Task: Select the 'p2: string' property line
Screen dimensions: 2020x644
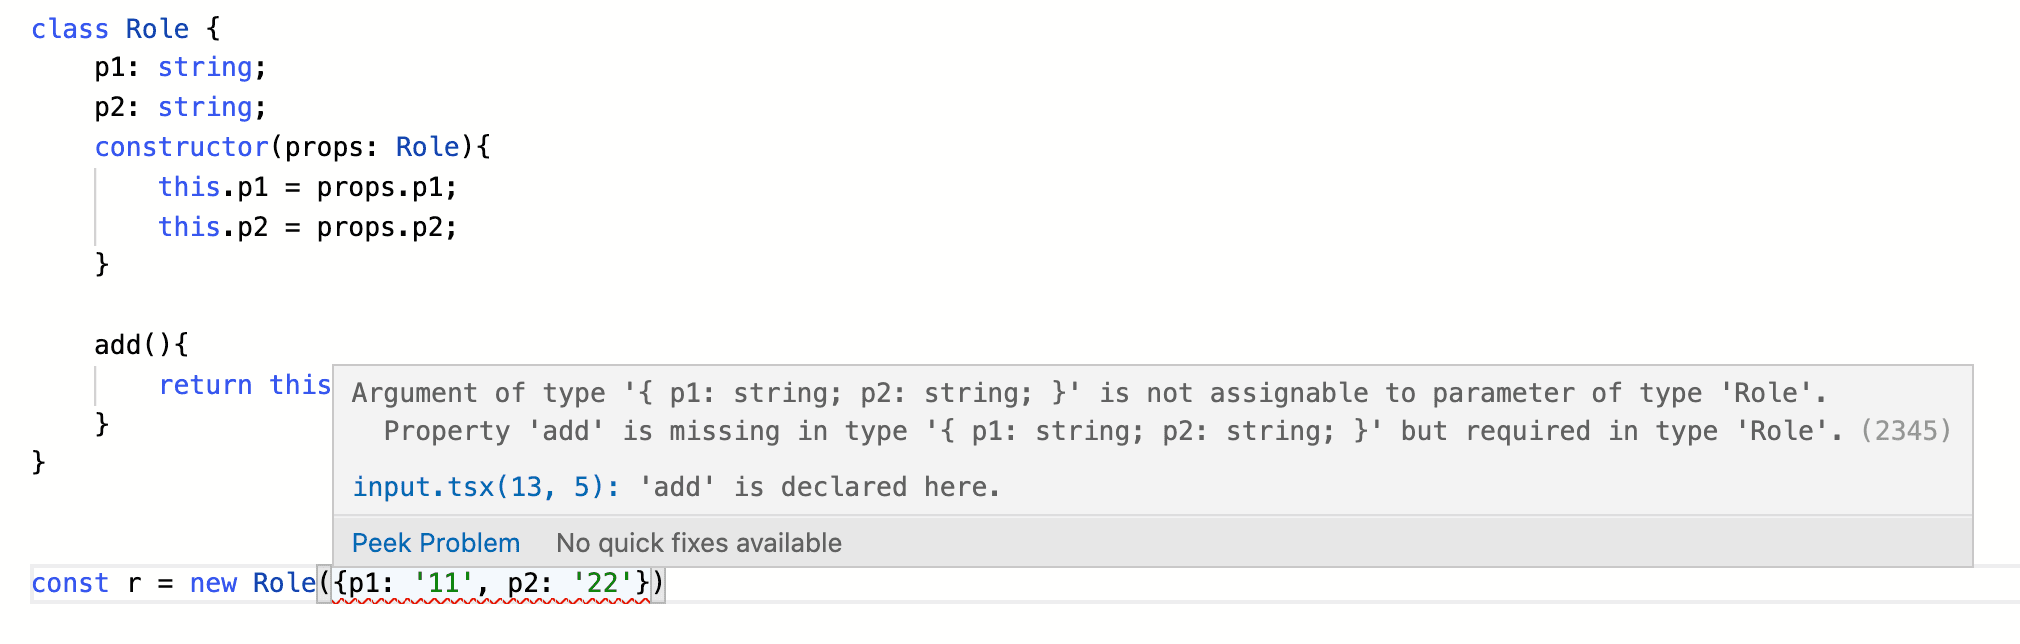Action: point(181,107)
